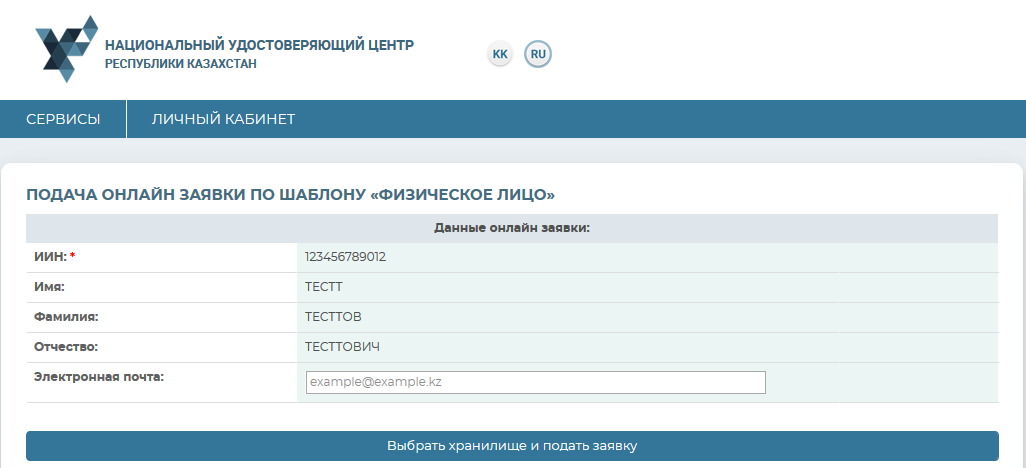Click the 'Данные онлайн заявки:' table header
This screenshot has width=1026, height=468.
[x=512, y=228]
